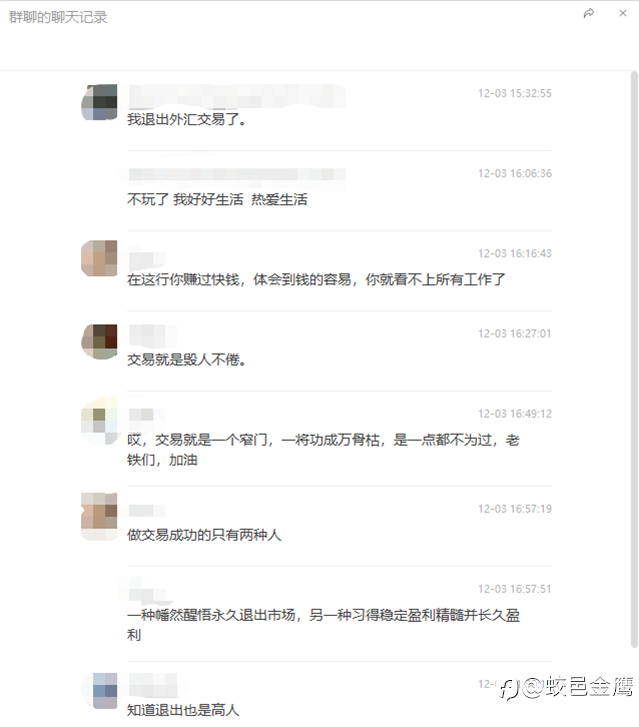Select the message 做交易成功的只有两种人
The width and height of the screenshot is (639, 727).
click(x=204, y=535)
